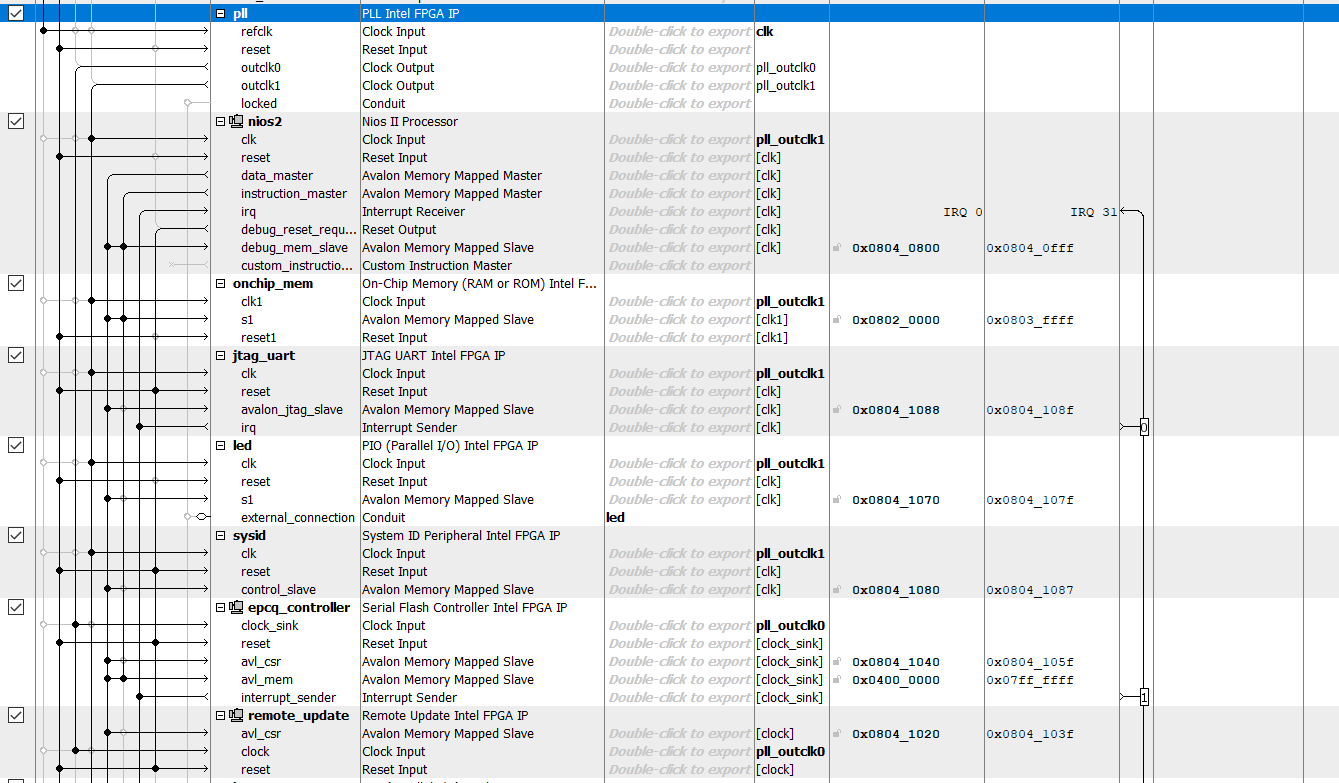Collapse the onchip_mem component
Viewport: 1339px width, 783px height.
tap(219, 283)
